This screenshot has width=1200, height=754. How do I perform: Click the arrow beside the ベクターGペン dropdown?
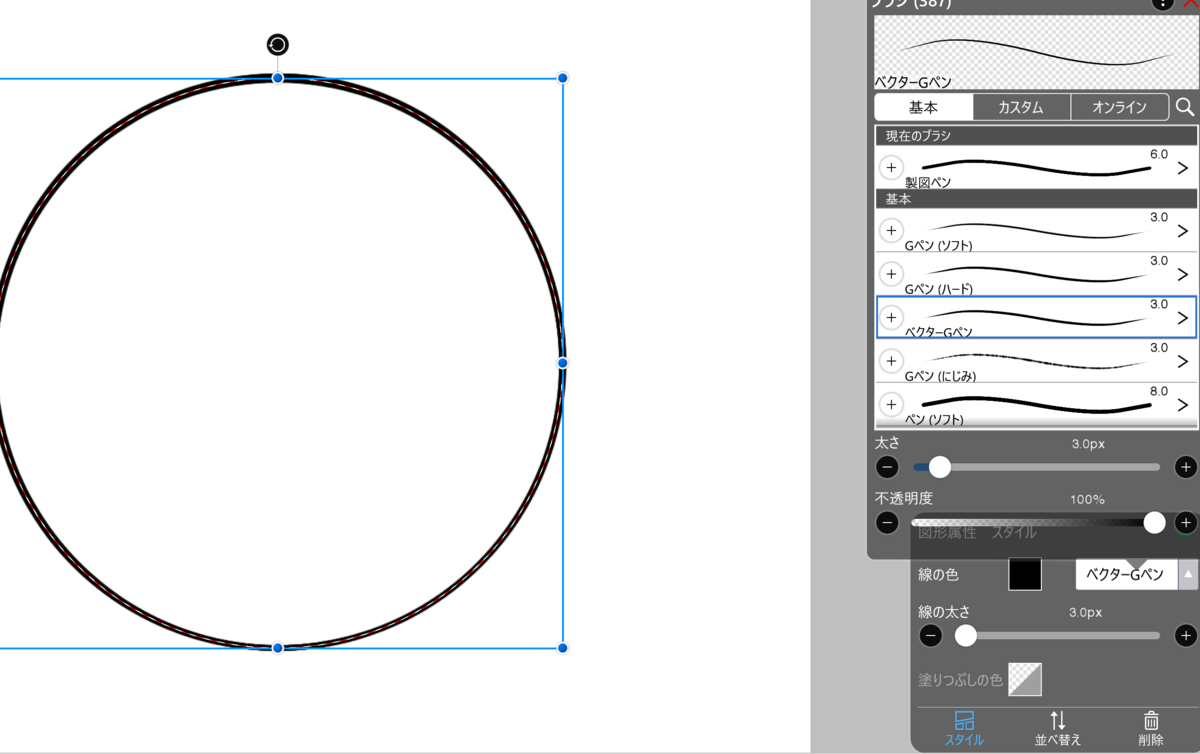click(x=1188, y=575)
